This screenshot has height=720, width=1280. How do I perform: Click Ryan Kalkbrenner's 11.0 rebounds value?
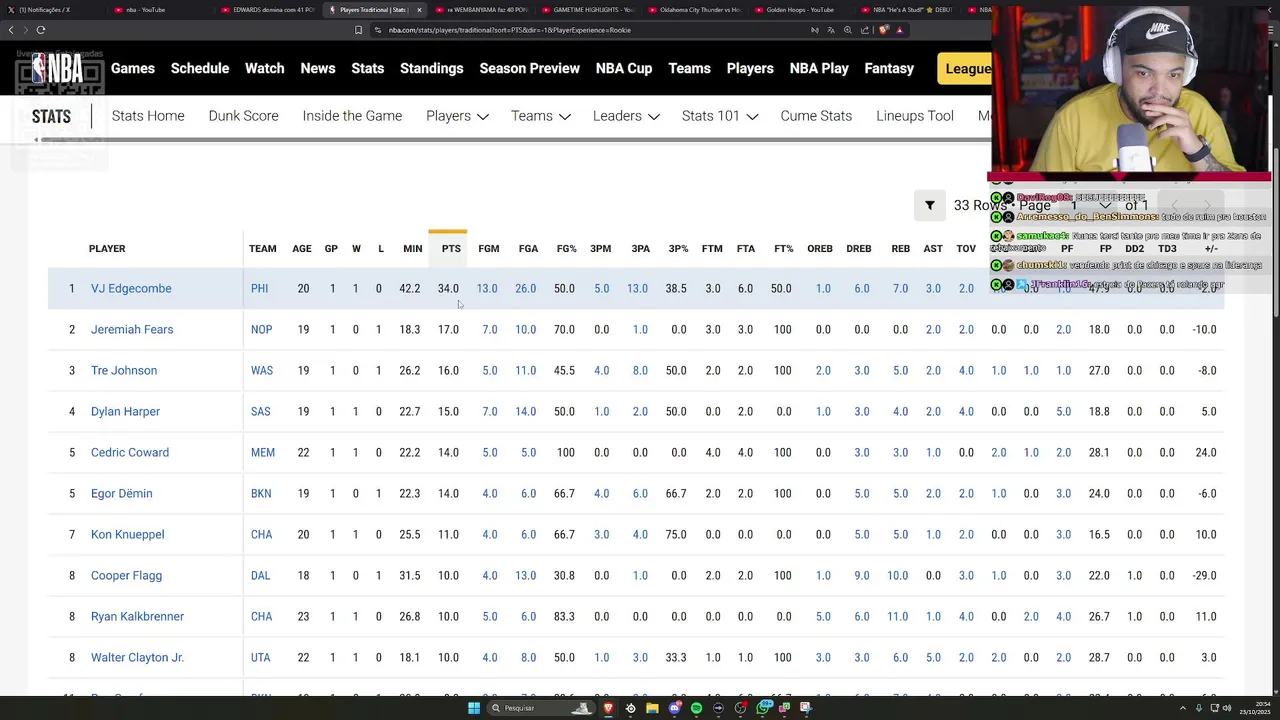point(898,616)
